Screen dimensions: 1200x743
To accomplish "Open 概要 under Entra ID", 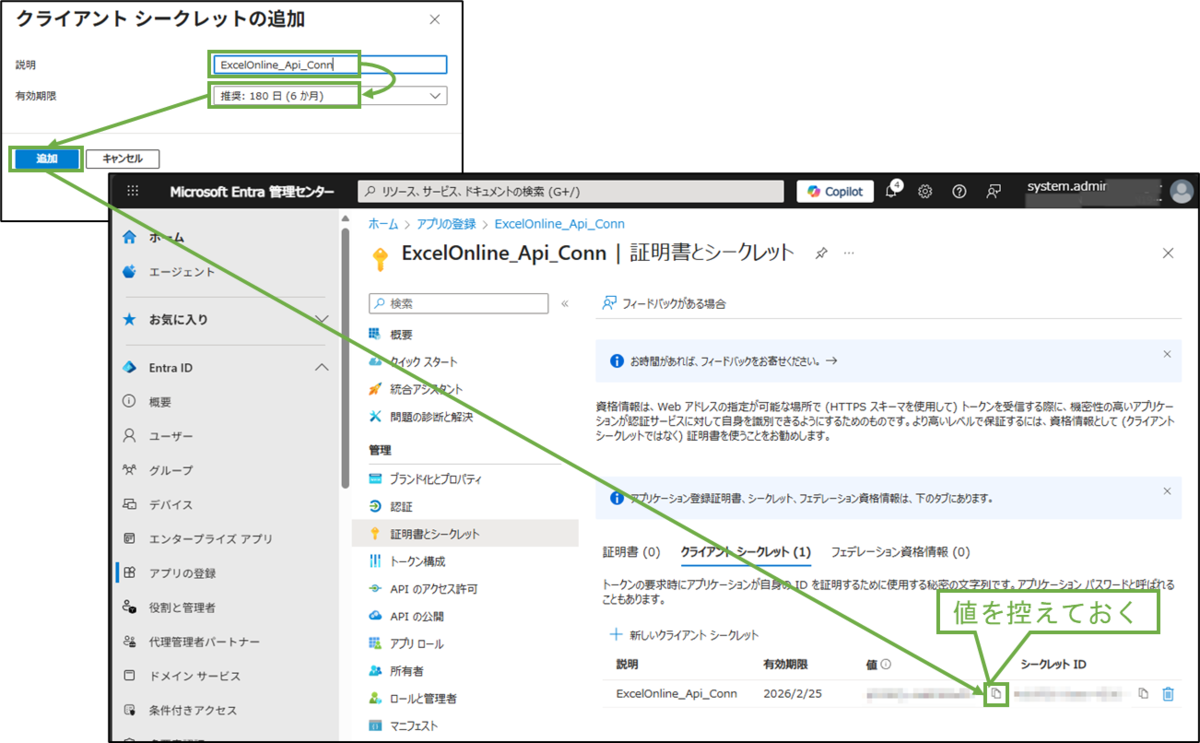I will click(160, 402).
